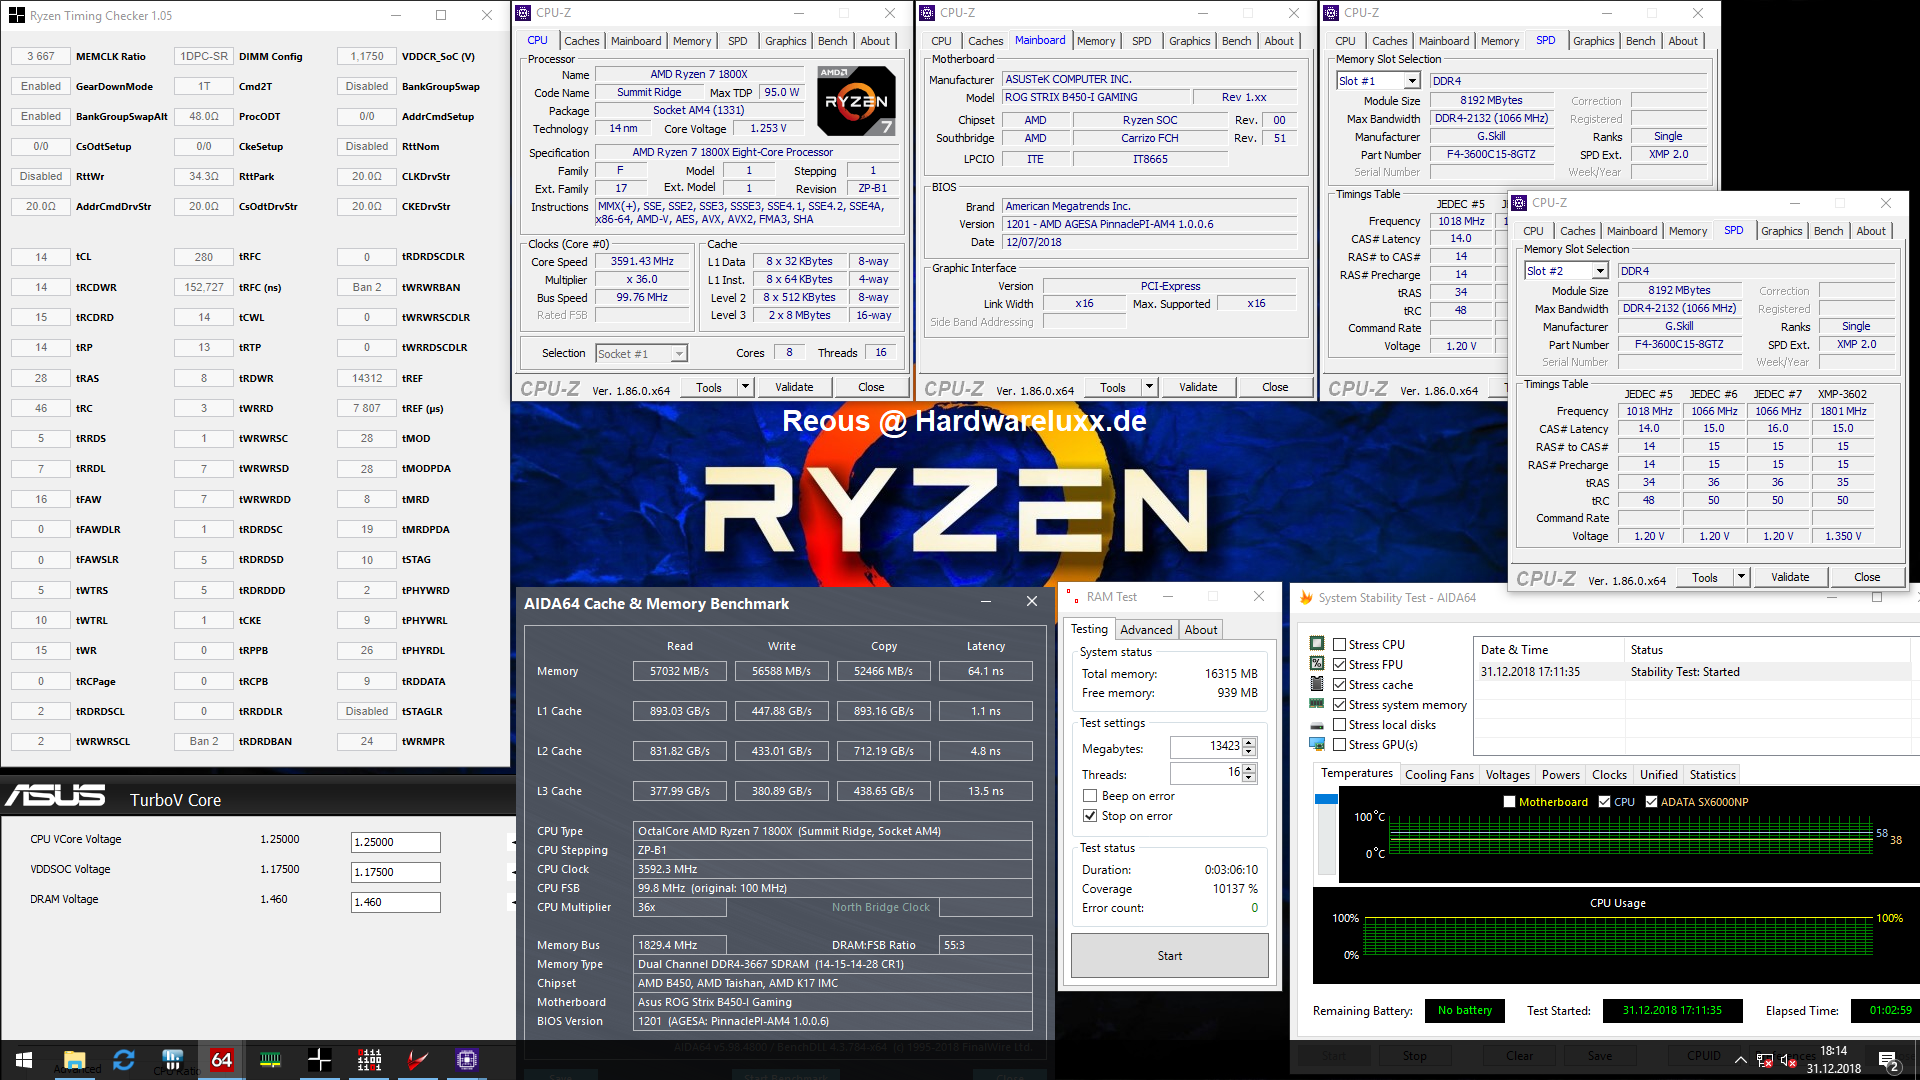Toggle the Motherboard temperature checkbox
1920x1080 pixels.
click(1509, 802)
